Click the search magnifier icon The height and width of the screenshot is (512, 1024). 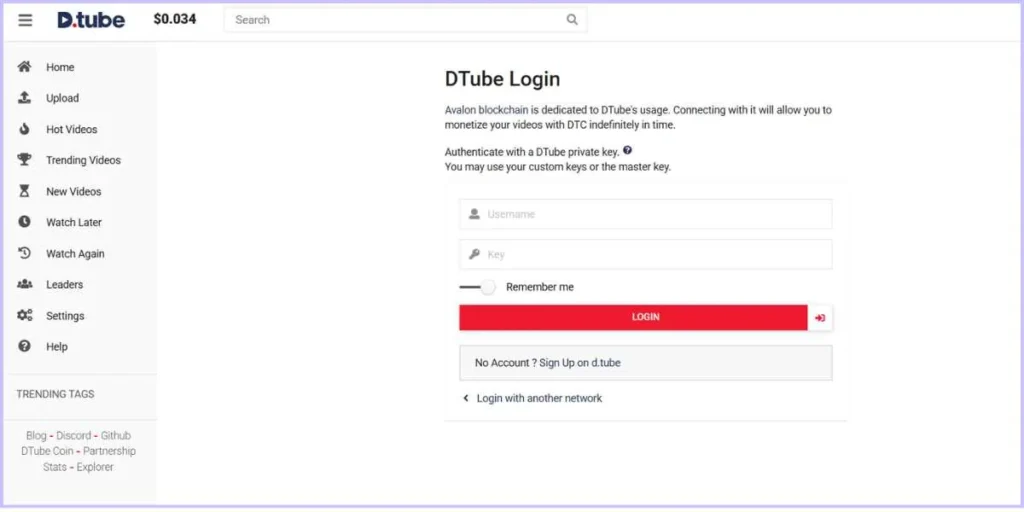572,20
